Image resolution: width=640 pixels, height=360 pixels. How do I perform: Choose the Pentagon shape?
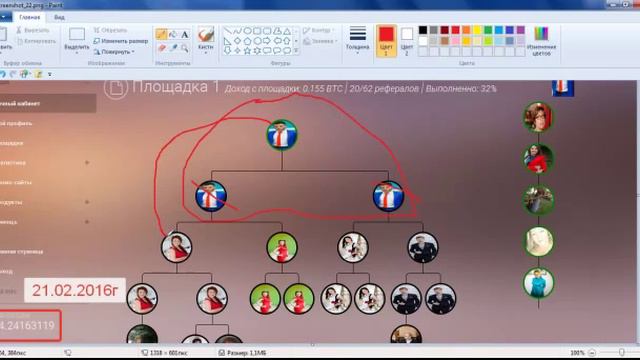coord(247,41)
